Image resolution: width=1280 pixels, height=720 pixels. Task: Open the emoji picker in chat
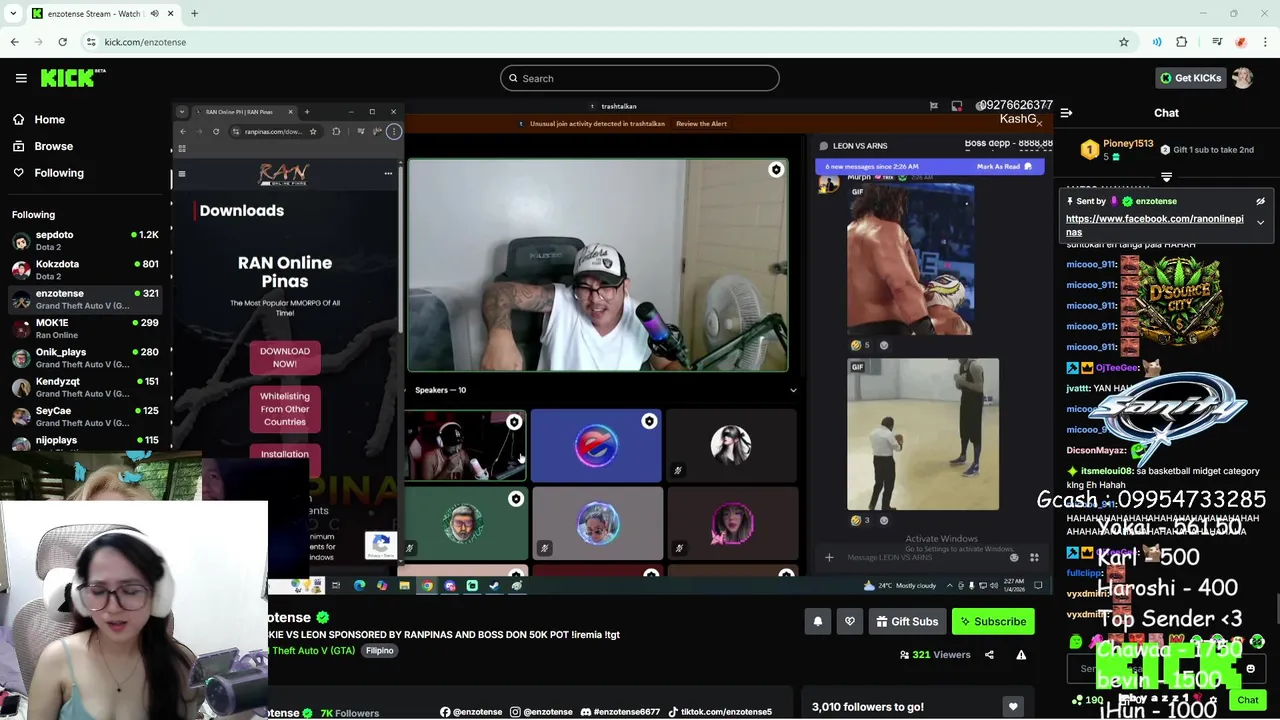pyautogui.click(x=1250, y=669)
